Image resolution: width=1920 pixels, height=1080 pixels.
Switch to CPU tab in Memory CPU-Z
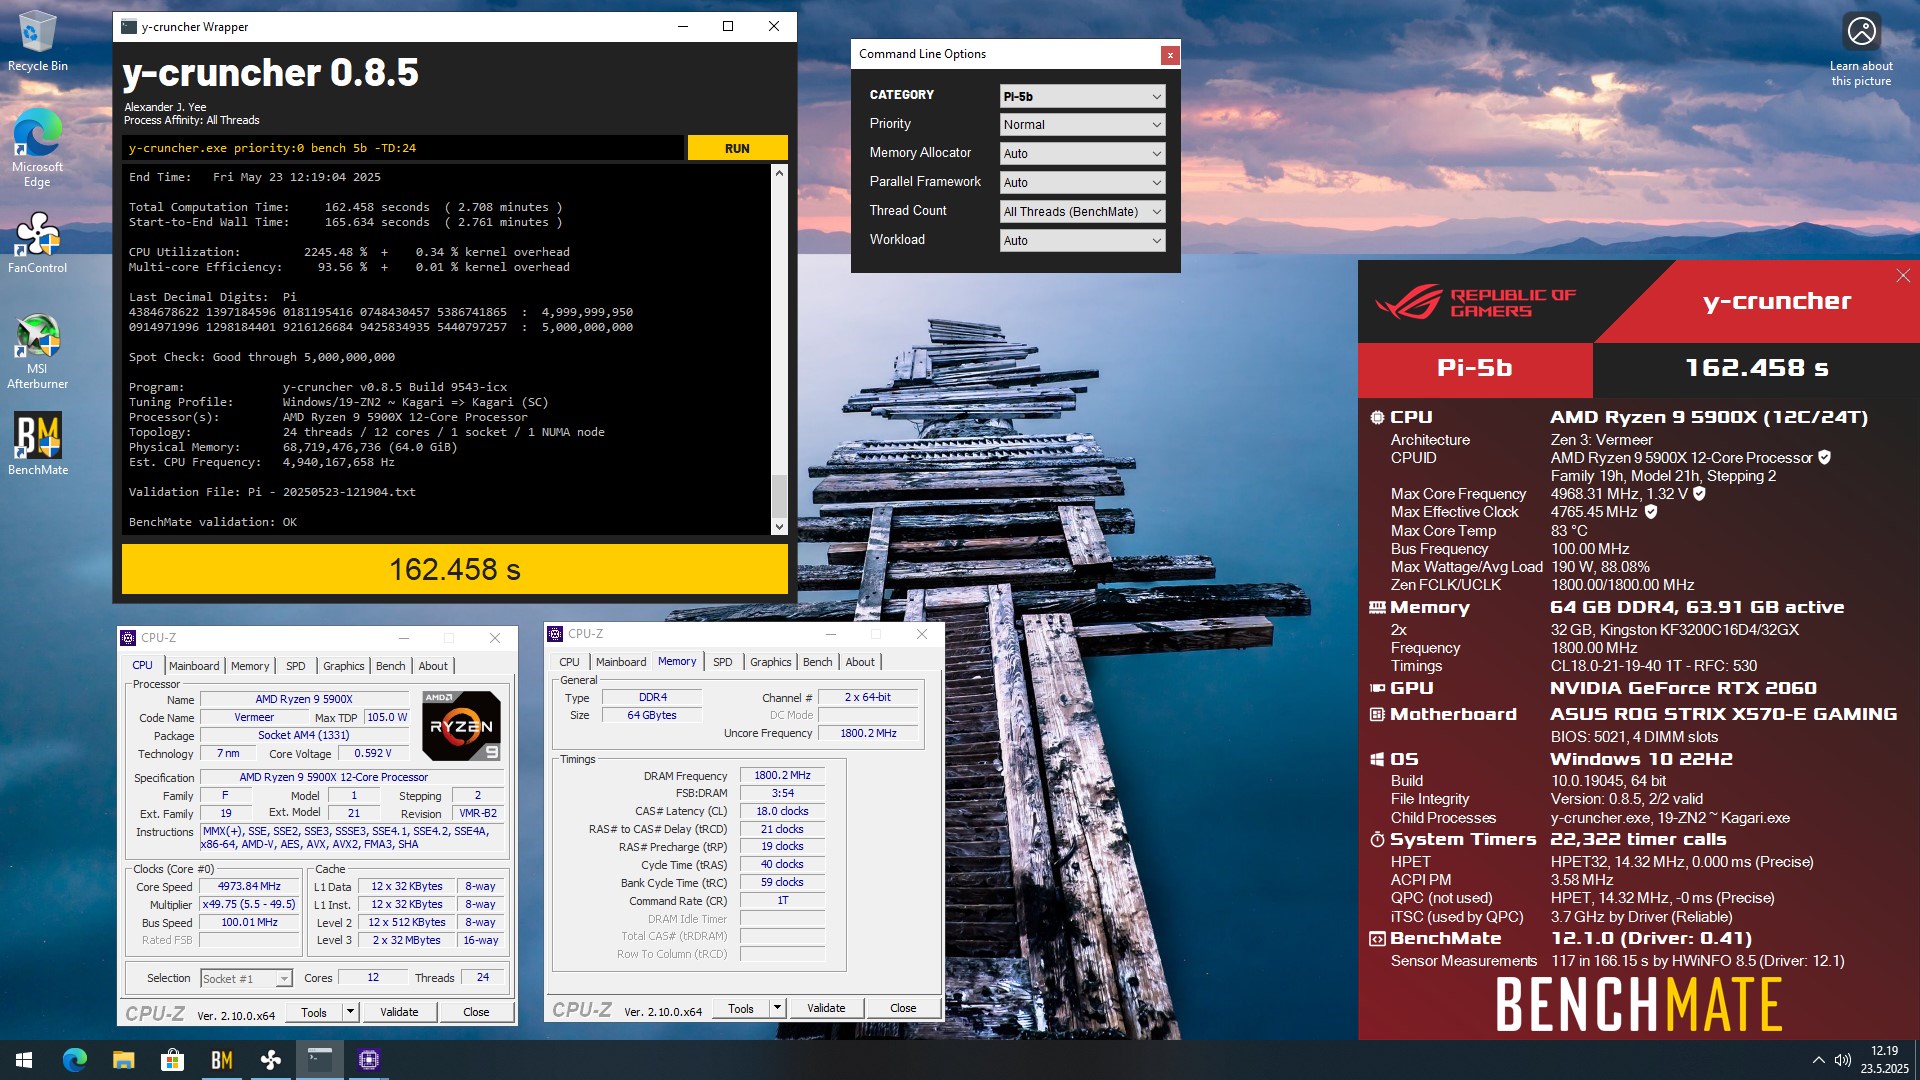click(x=569, y=662)
